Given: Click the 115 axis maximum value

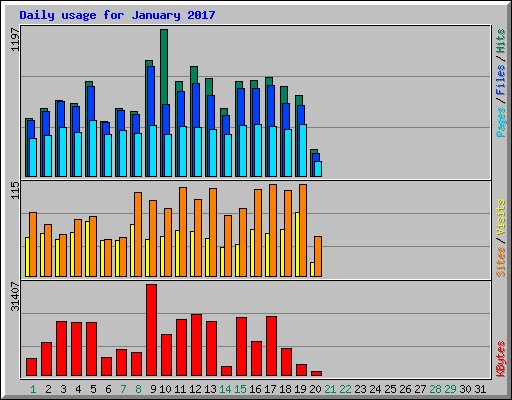Looking at the screenshot, I should pos(15,190).
